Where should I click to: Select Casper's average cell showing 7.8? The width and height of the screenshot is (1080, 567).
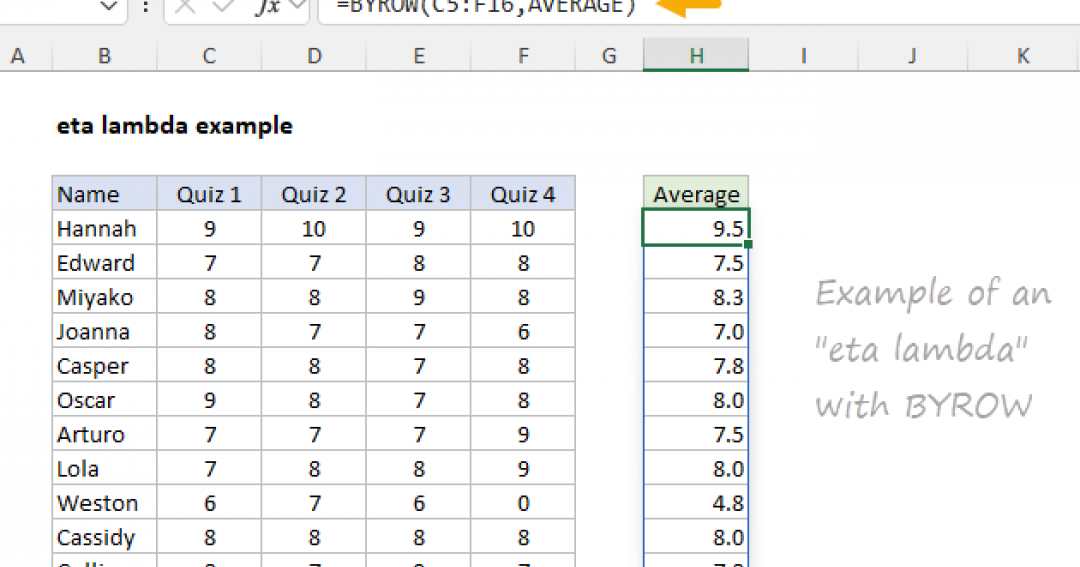[696, 366]
